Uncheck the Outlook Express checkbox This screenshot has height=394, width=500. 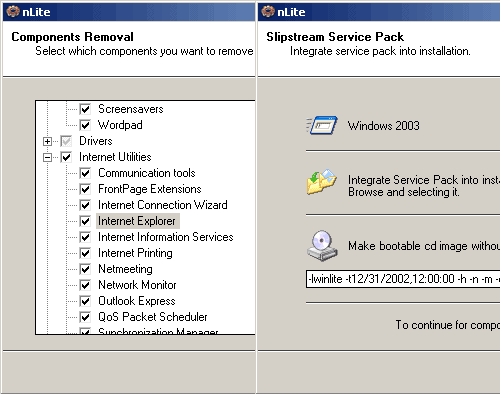(85, 301)
